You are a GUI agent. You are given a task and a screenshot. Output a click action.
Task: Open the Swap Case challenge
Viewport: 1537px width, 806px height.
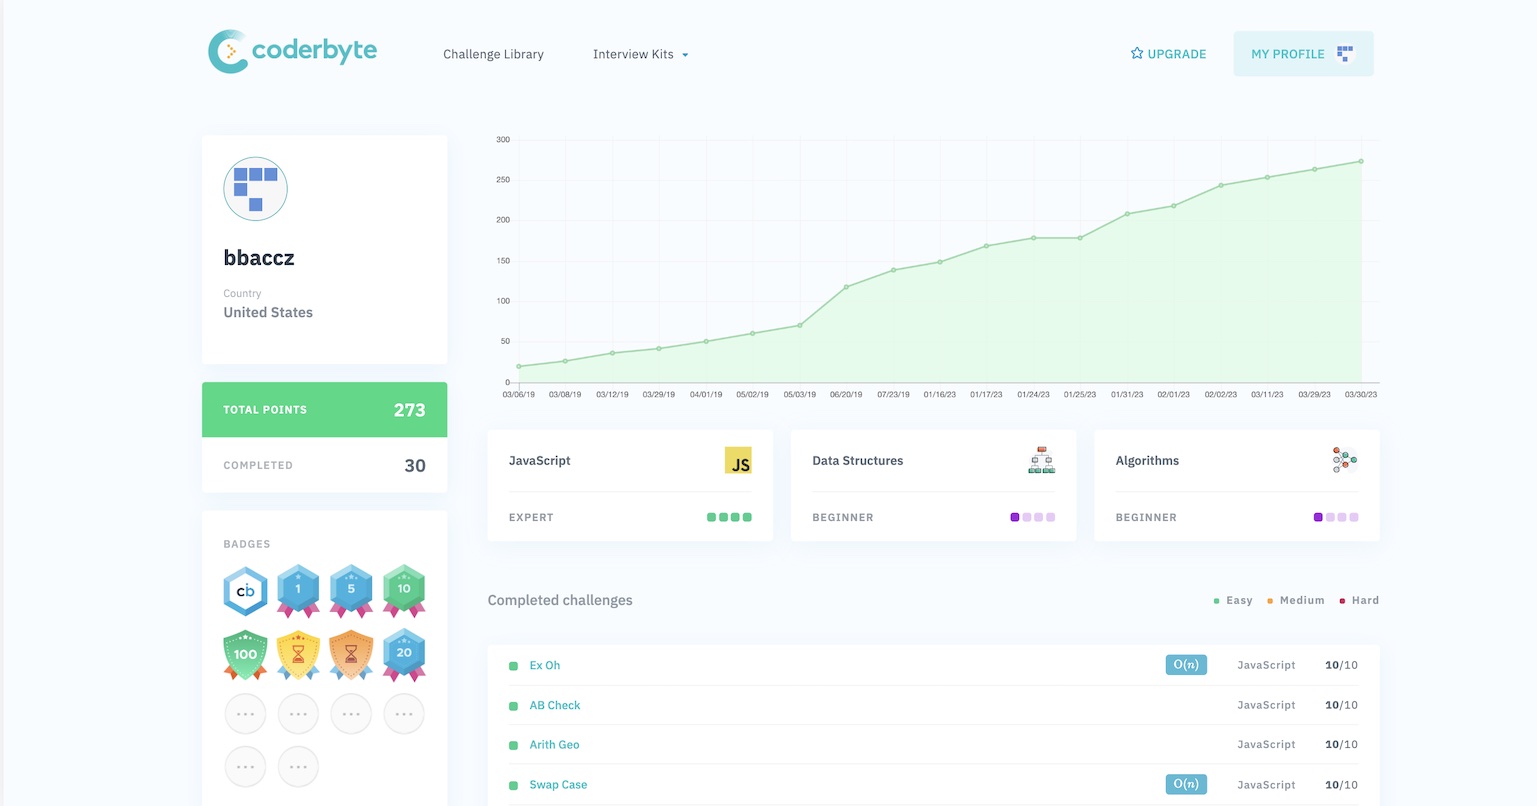(x=558, y=785)
